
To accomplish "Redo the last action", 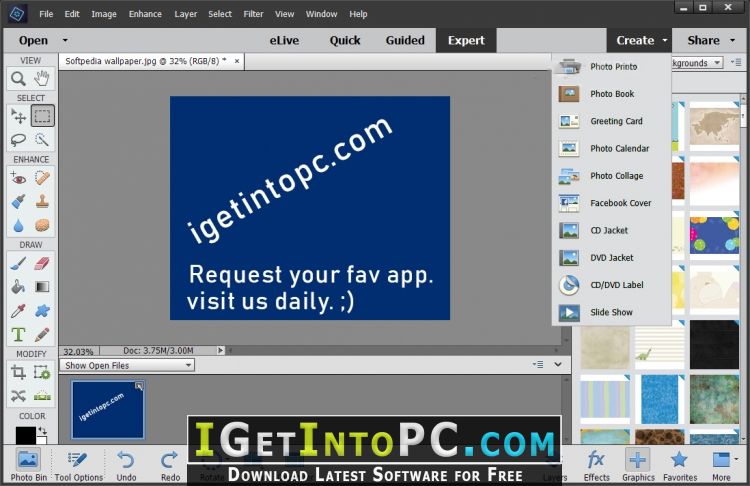I will point(170,465).
